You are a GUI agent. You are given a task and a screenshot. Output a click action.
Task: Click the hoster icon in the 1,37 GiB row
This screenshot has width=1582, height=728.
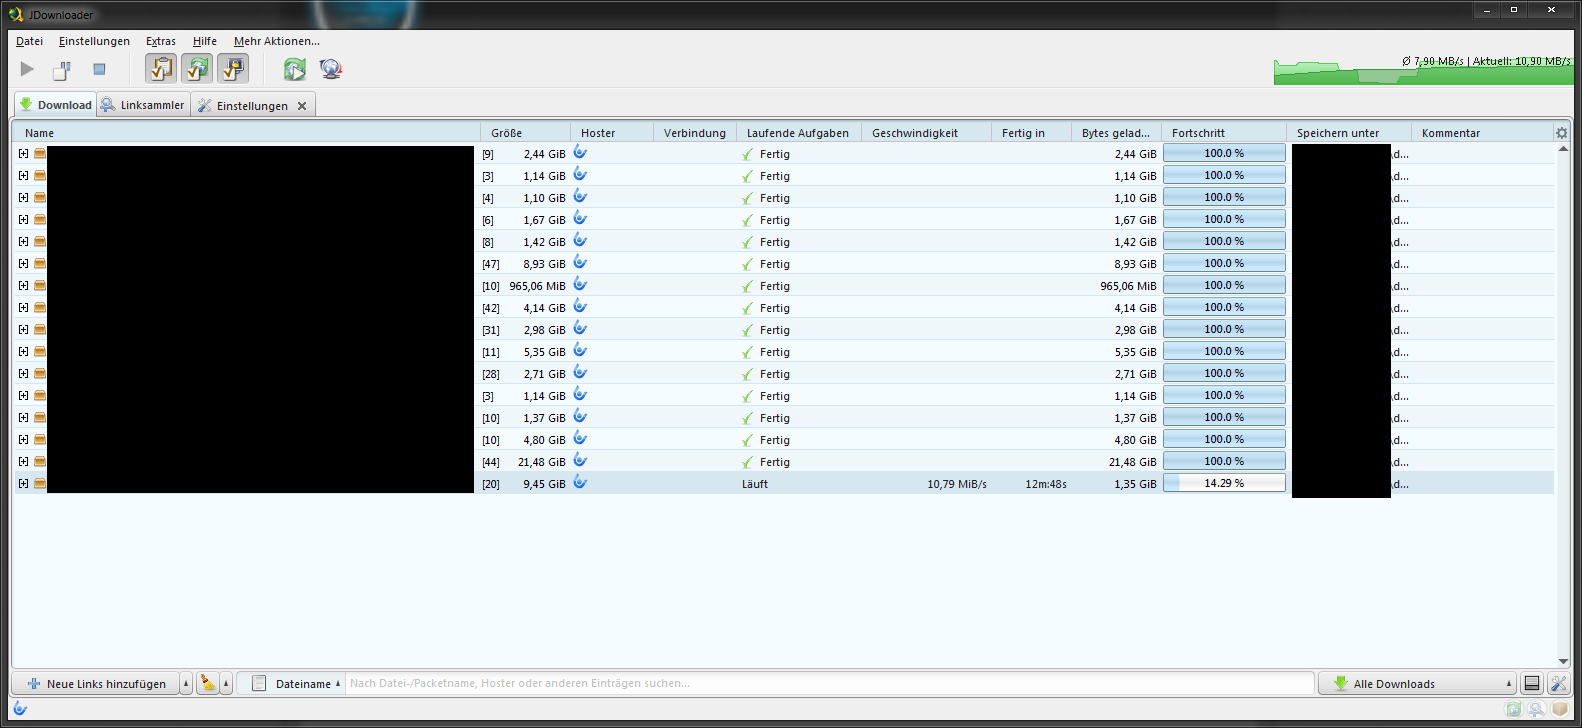[580, 416]
